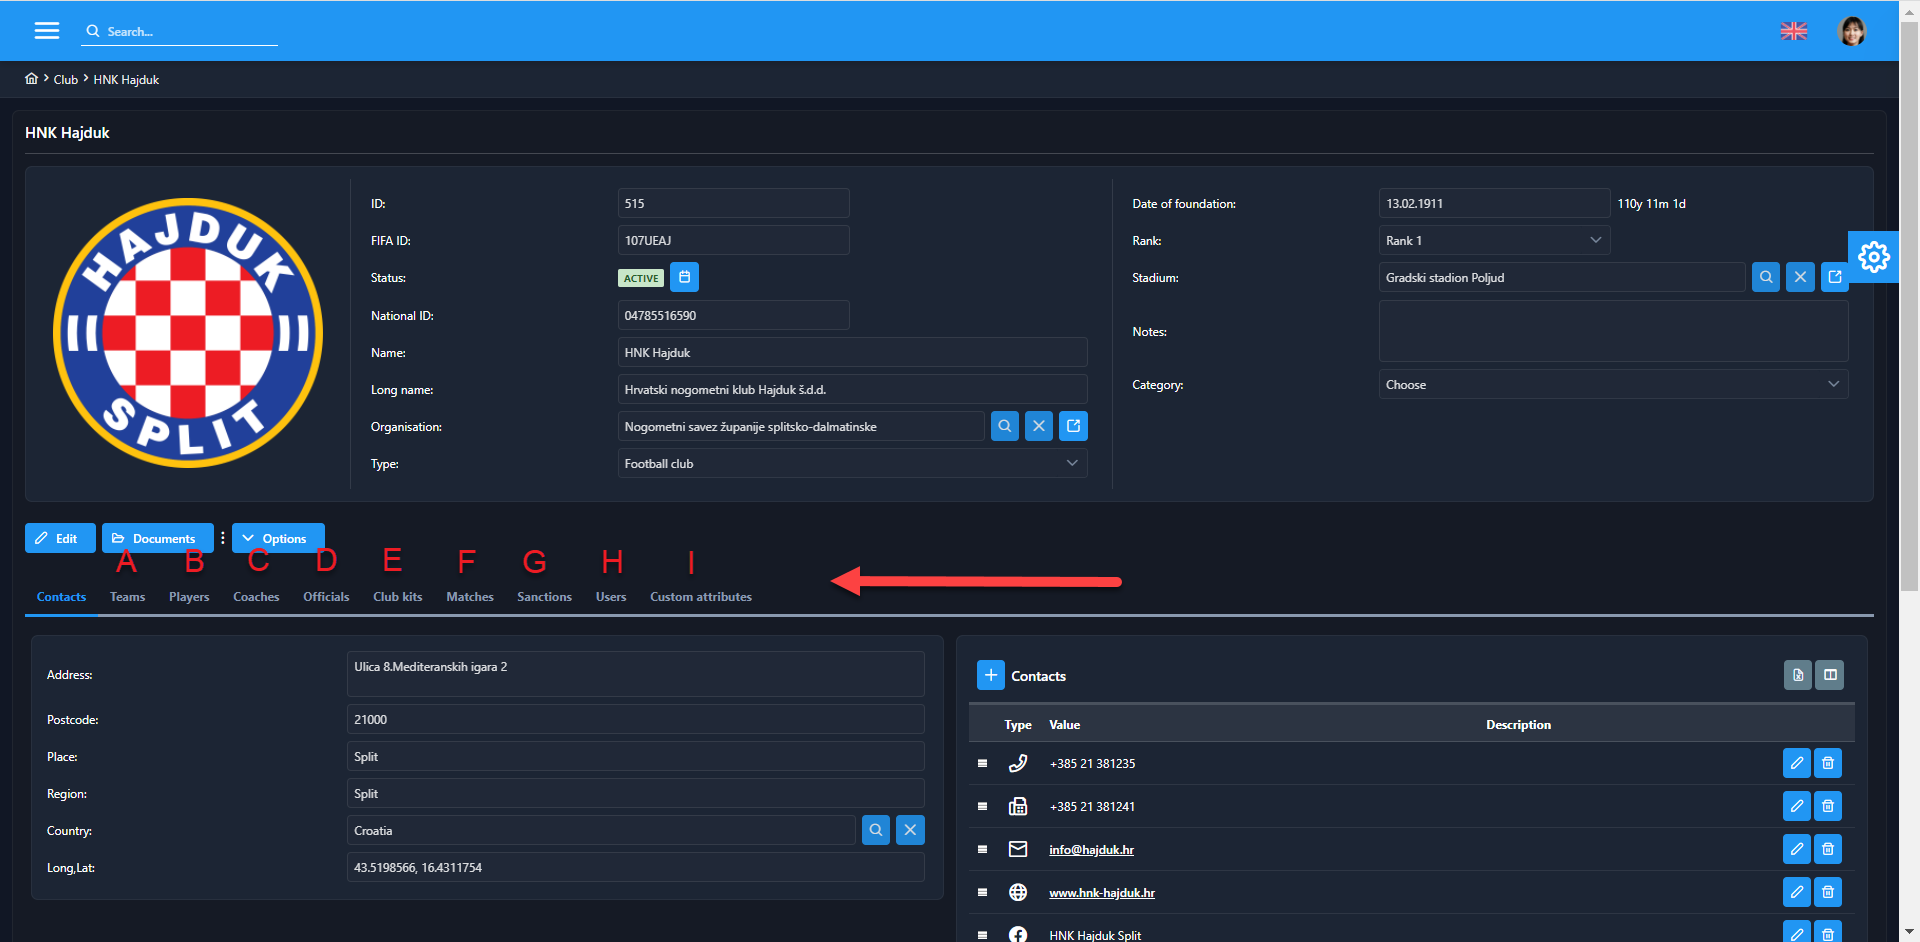The height and width of the screenshot is (942, 1920).
Task: Switch to the Players tab
Action: pyautogui.click(x=189, y=597)
